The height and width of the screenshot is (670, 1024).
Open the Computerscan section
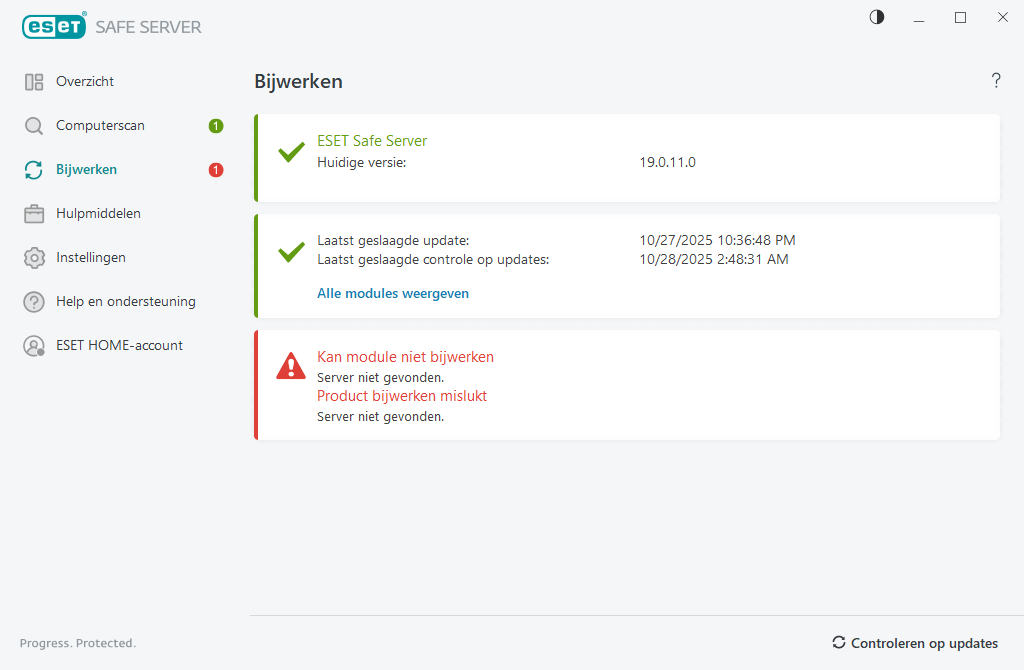(x=100, y=126)
